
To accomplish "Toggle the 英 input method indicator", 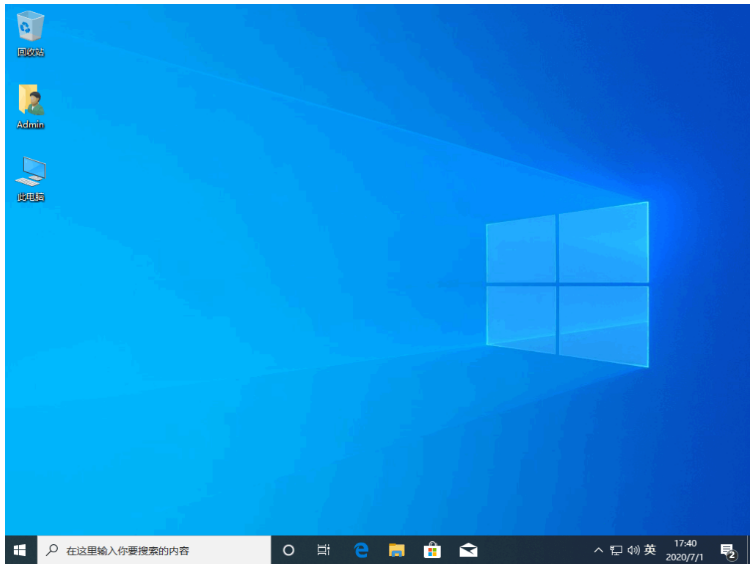I will [x=650, y=550].
